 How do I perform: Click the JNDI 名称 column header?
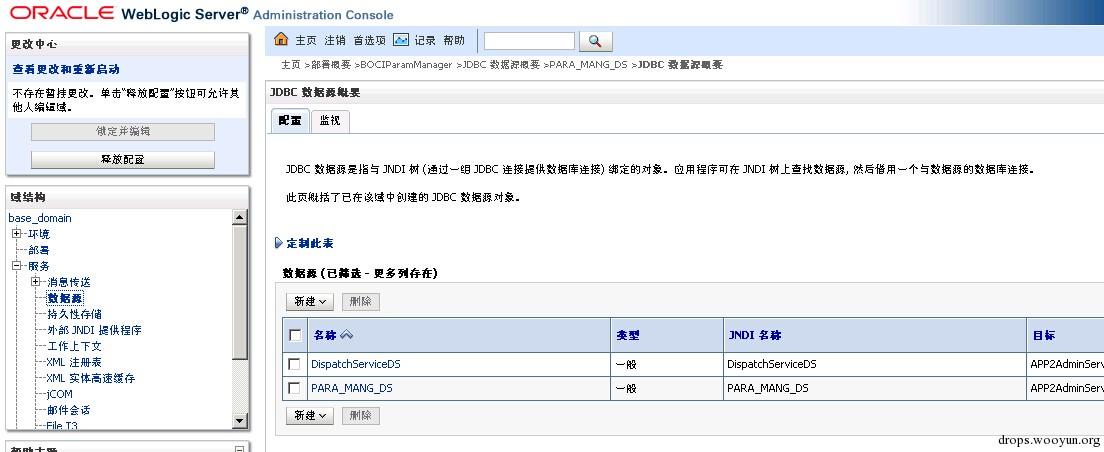(x=755, y=335)
